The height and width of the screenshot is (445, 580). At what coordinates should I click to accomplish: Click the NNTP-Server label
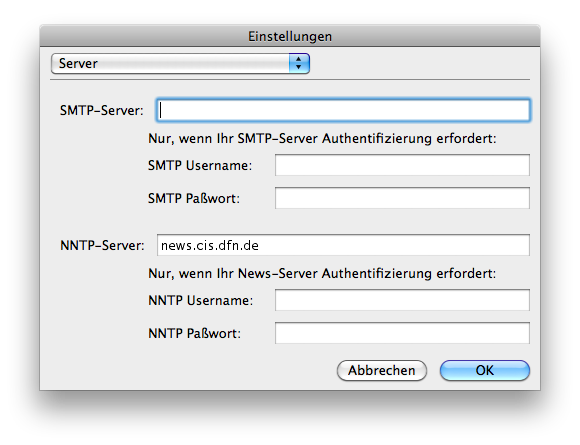pyautogui.click(x=102, y=245)
